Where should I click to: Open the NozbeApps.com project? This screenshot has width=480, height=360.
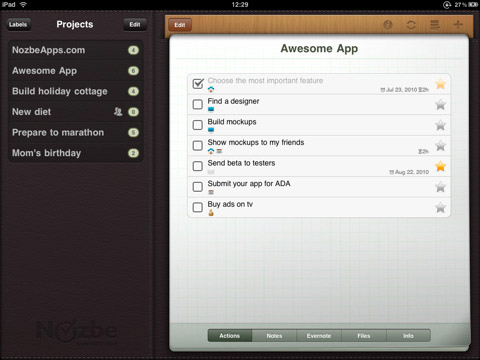click(76, 50)
